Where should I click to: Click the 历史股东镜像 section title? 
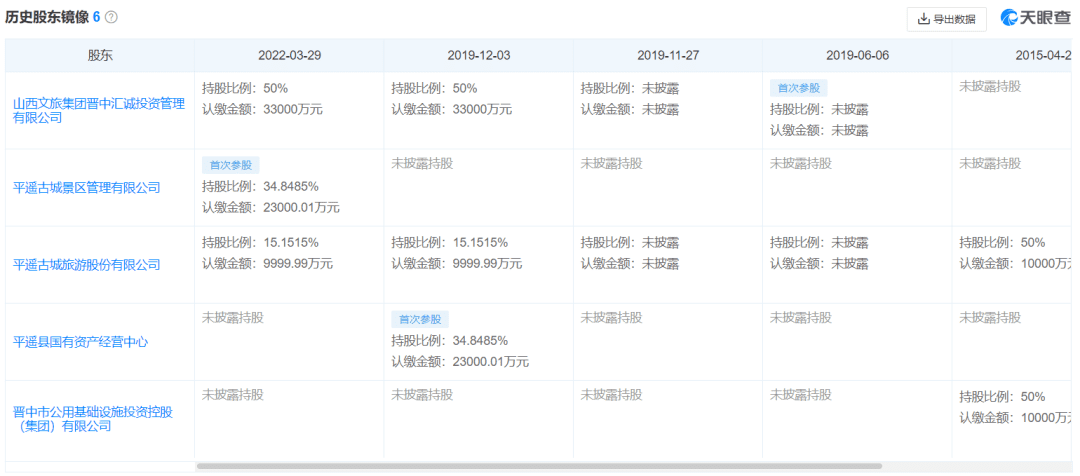[47, 18]
